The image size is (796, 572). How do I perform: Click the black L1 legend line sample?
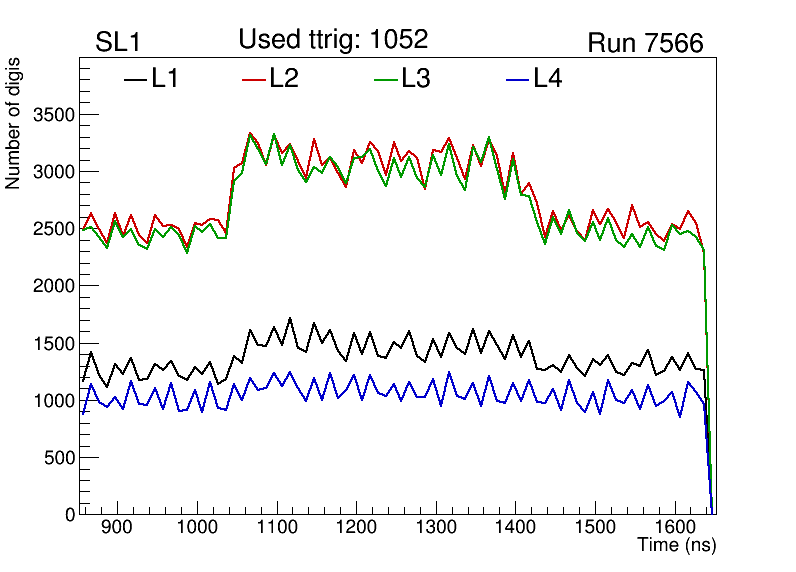[x=135, y=79]
